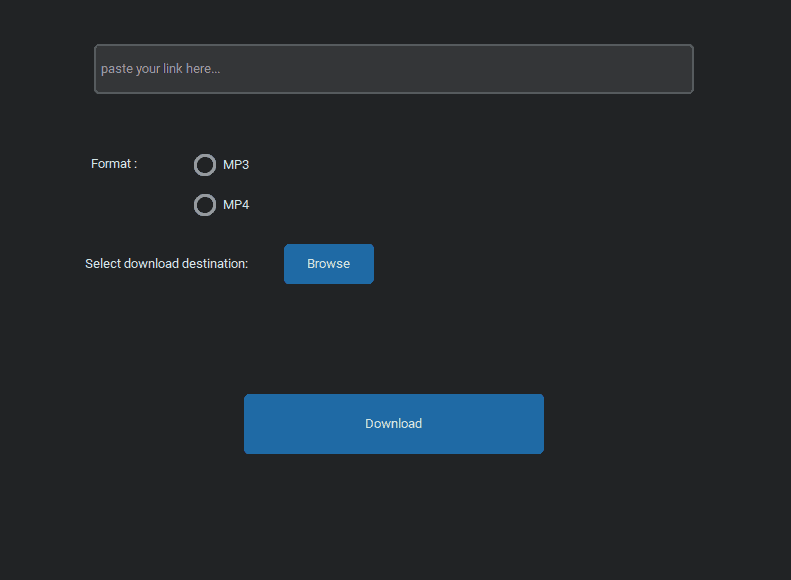Select the MP4 format radio button
Screen dimensions: 791x580
pyautogui.click(x=205, y=205)
